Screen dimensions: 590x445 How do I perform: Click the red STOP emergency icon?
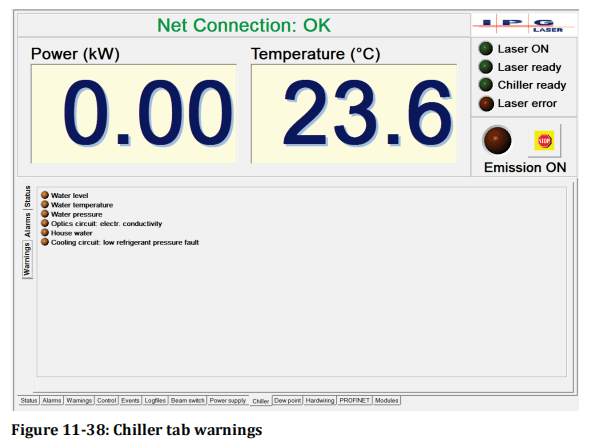point(544,141)
